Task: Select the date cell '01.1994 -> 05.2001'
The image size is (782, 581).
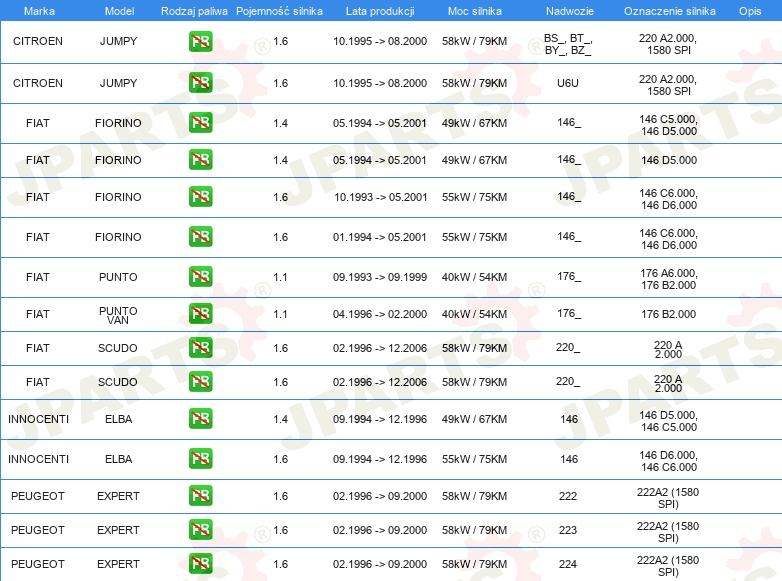Action: [380, 237]
